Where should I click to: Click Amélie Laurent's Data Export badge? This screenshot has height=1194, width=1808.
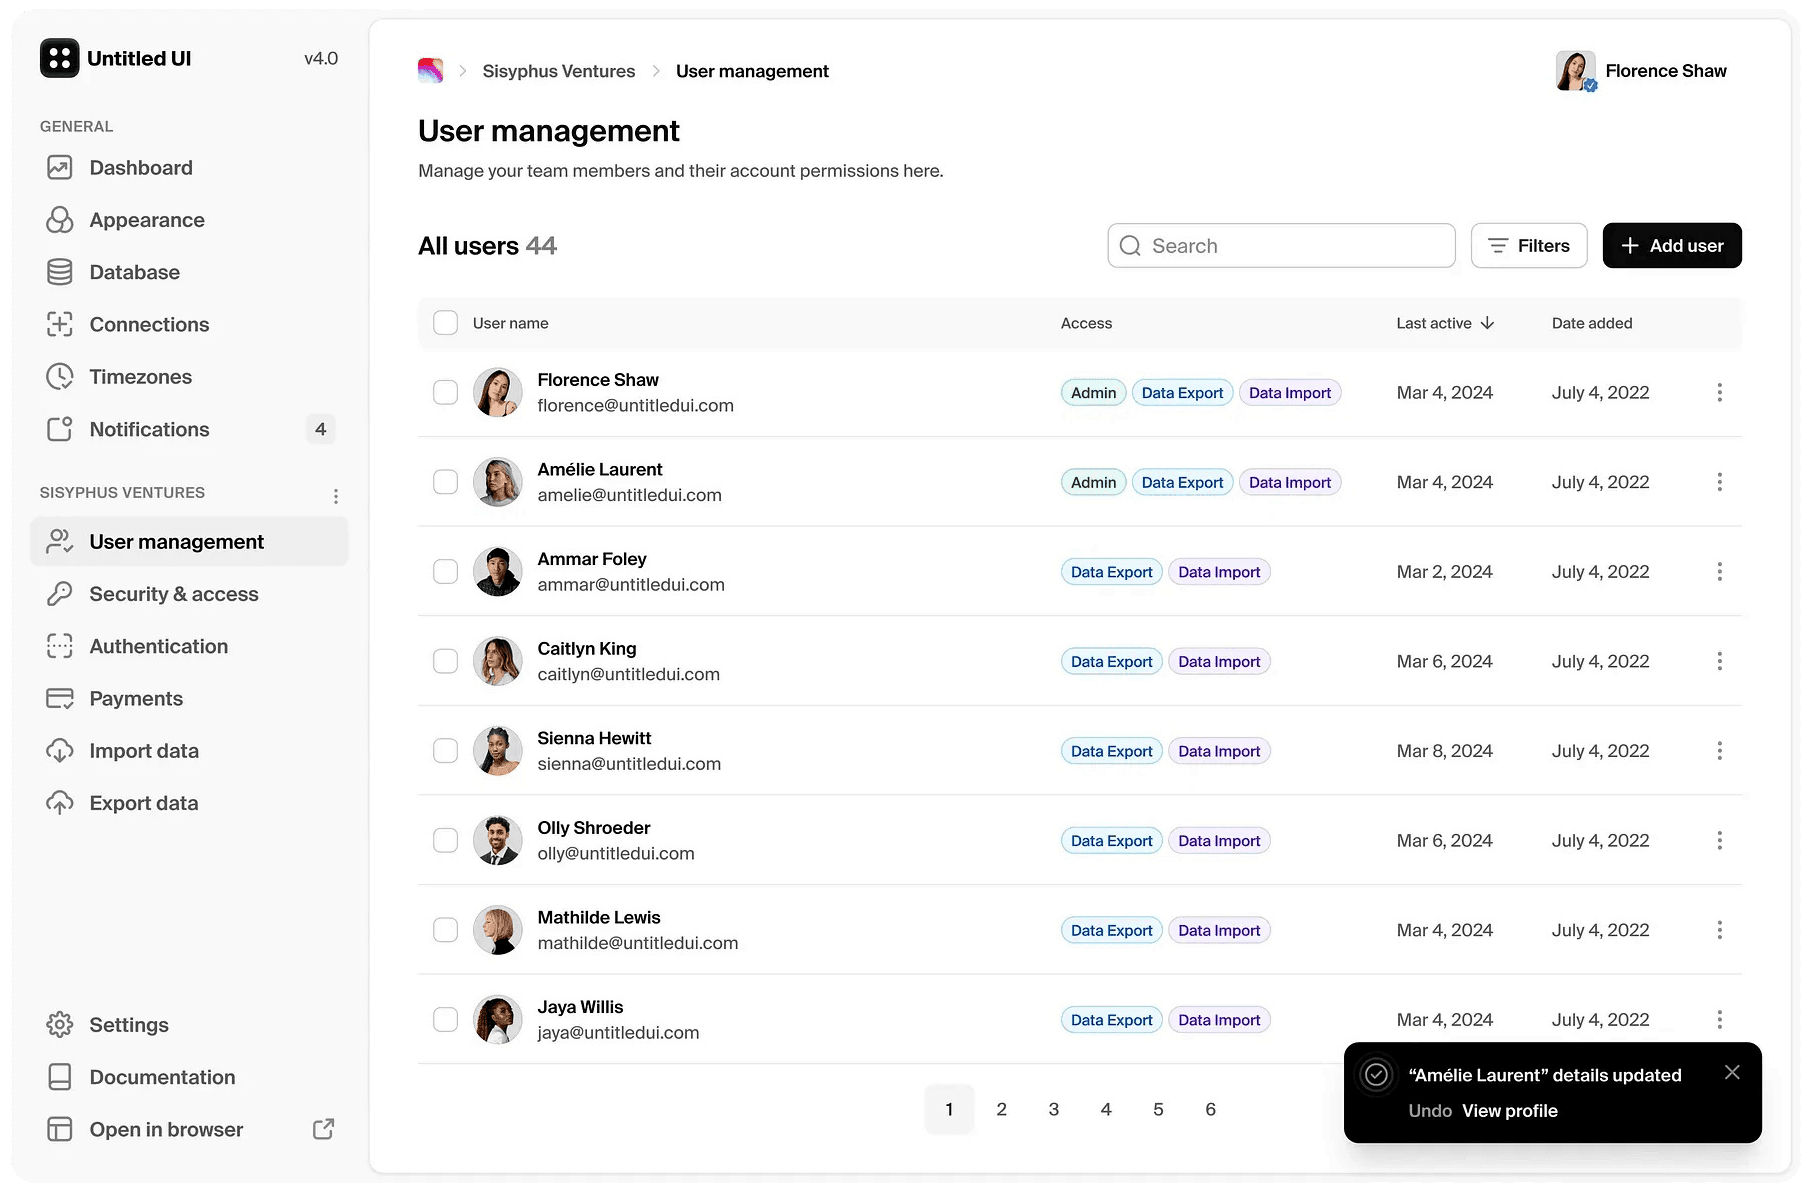click(x=1182, y=482)
